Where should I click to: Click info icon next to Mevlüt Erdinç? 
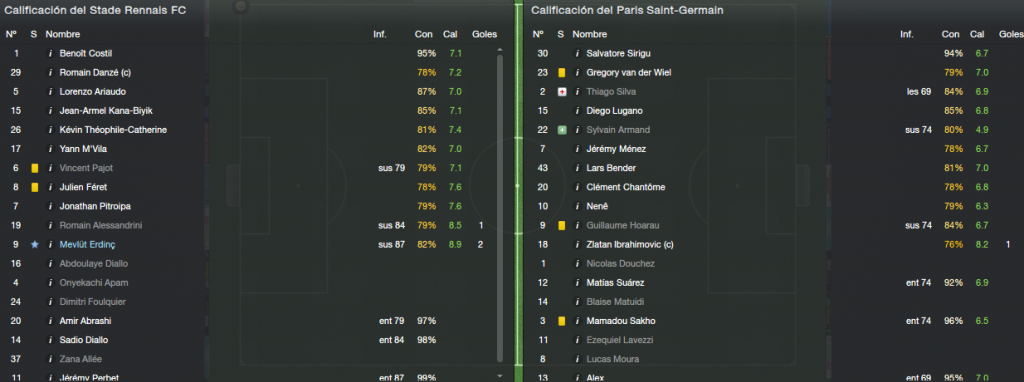coord(50,244)
